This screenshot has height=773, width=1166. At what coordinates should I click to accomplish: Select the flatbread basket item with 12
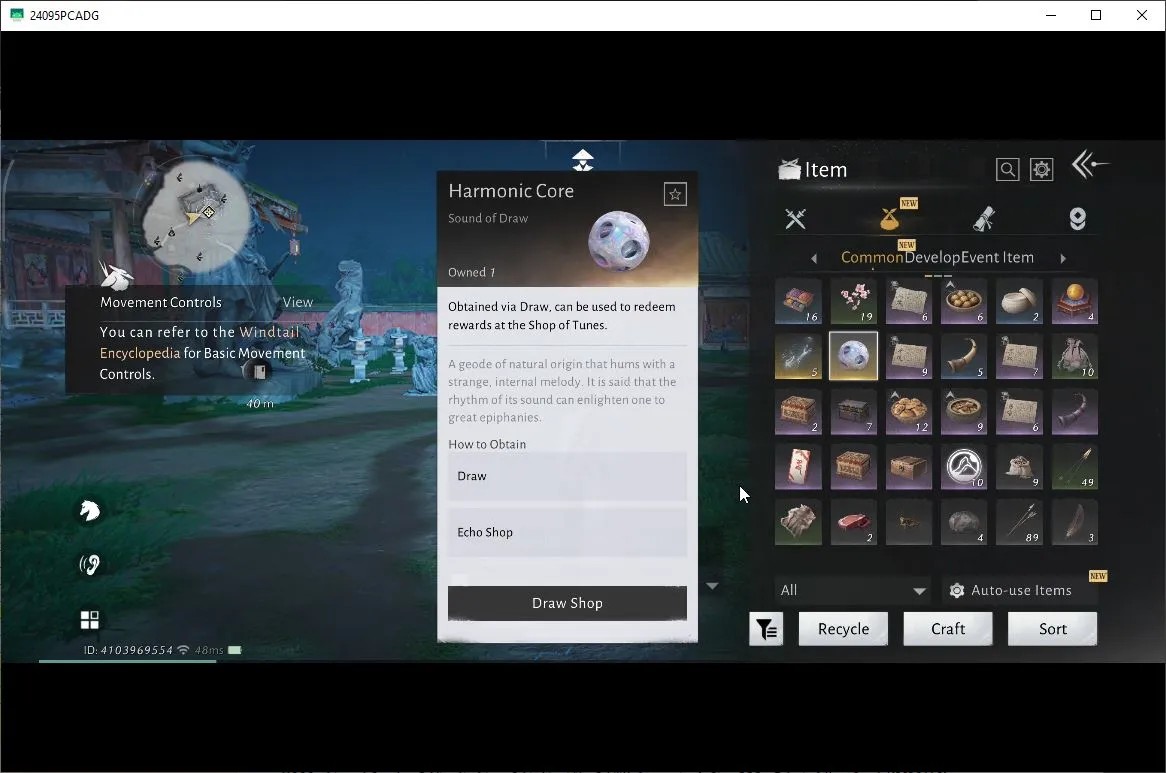coord(909,411)
